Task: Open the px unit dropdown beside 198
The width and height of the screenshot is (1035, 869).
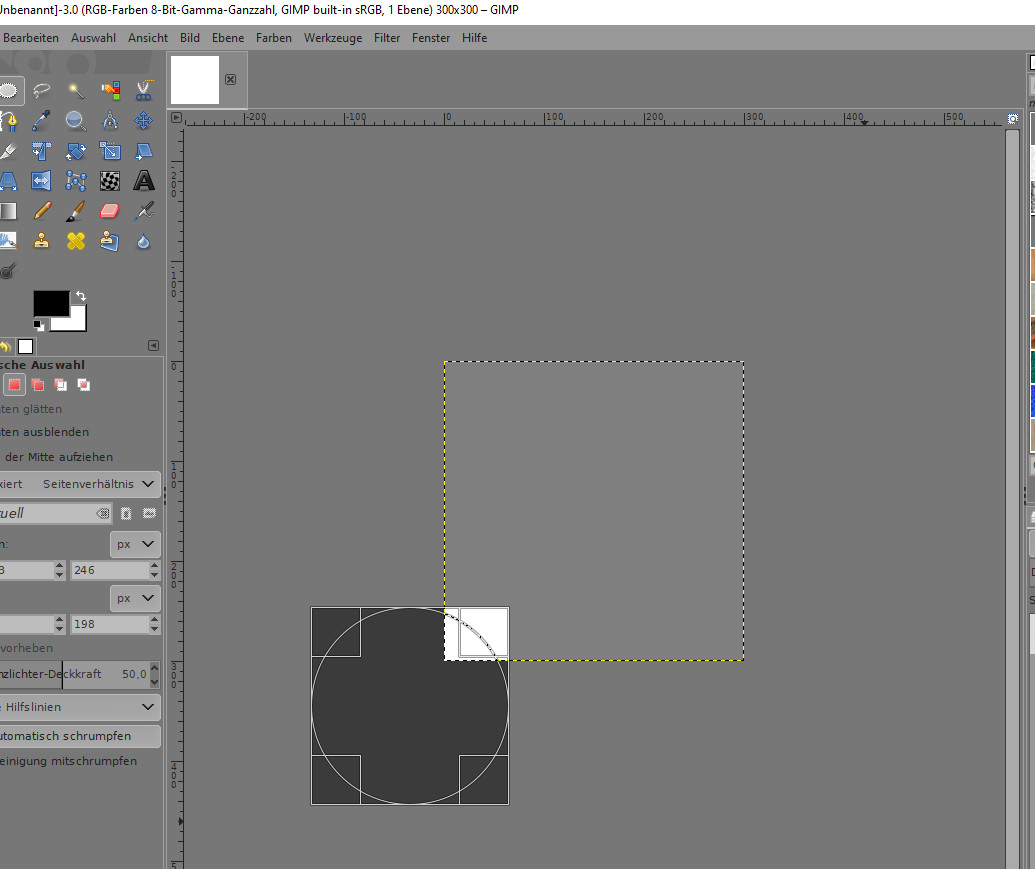Action: pos(135,598)
